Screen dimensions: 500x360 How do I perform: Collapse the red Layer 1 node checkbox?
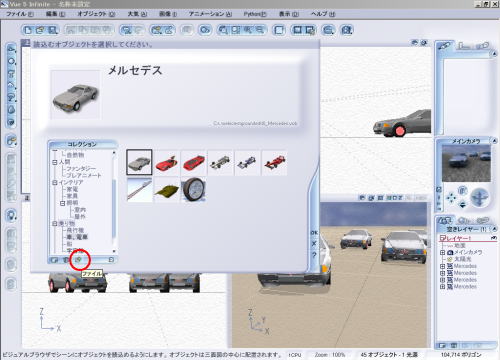[x=443, y=238]
